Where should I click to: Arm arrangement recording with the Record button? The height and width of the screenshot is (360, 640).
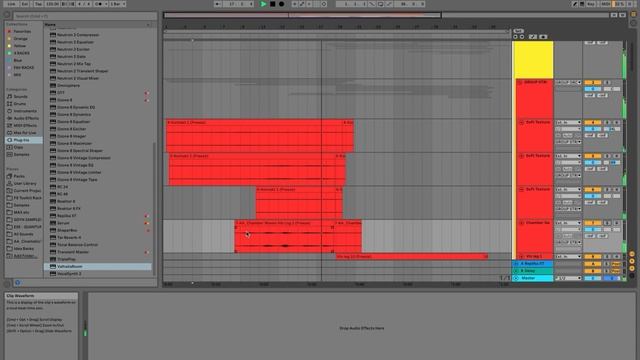point(282,4)
